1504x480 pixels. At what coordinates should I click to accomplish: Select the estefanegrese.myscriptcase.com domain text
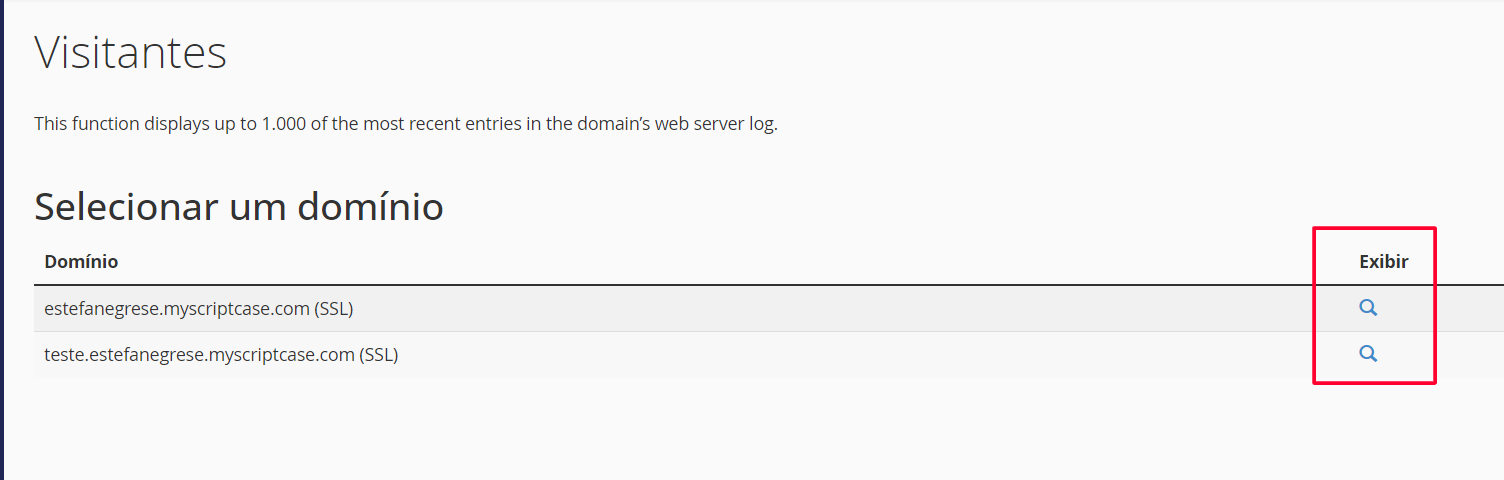pos(177,309)
